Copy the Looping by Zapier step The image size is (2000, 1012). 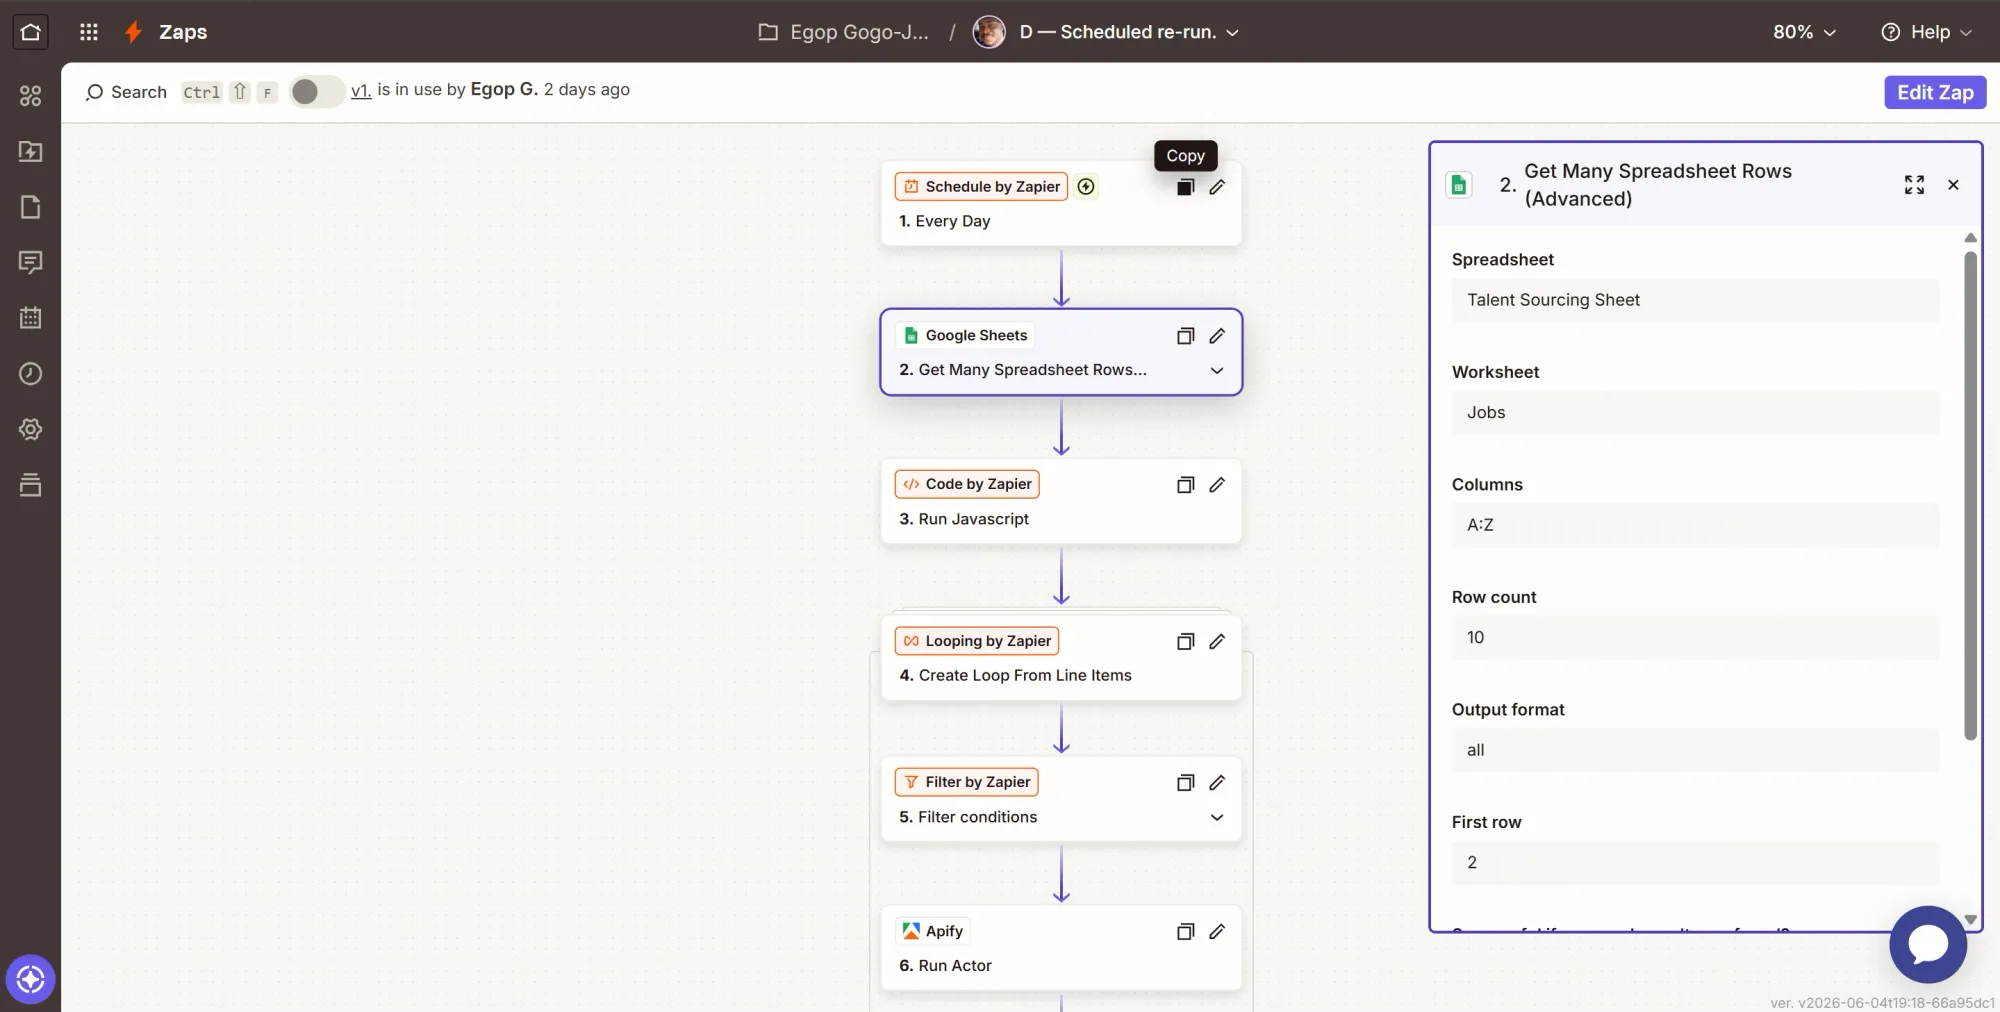click(x=1185, y=642)
